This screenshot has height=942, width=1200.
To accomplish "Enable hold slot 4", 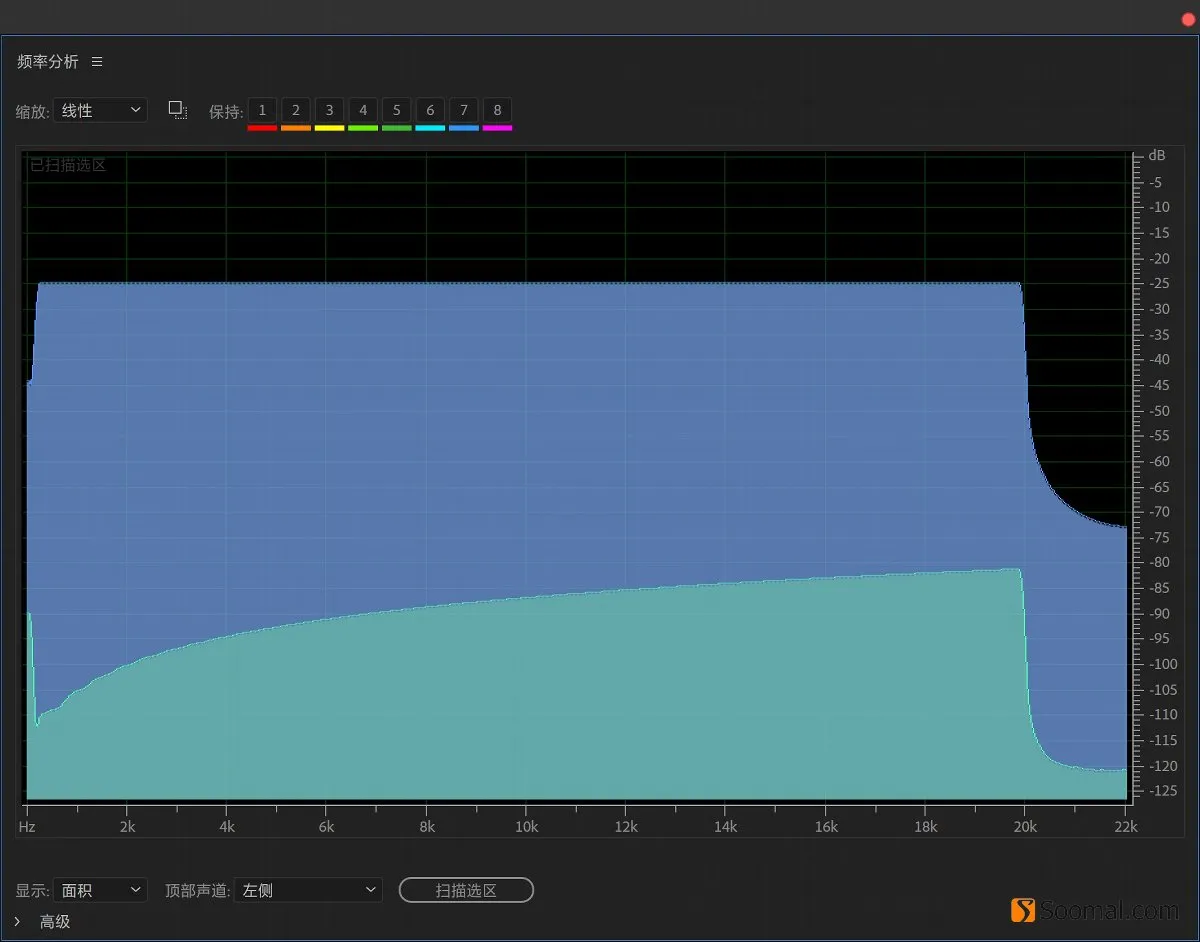I will pyautogui.click(x=363, y=110).
